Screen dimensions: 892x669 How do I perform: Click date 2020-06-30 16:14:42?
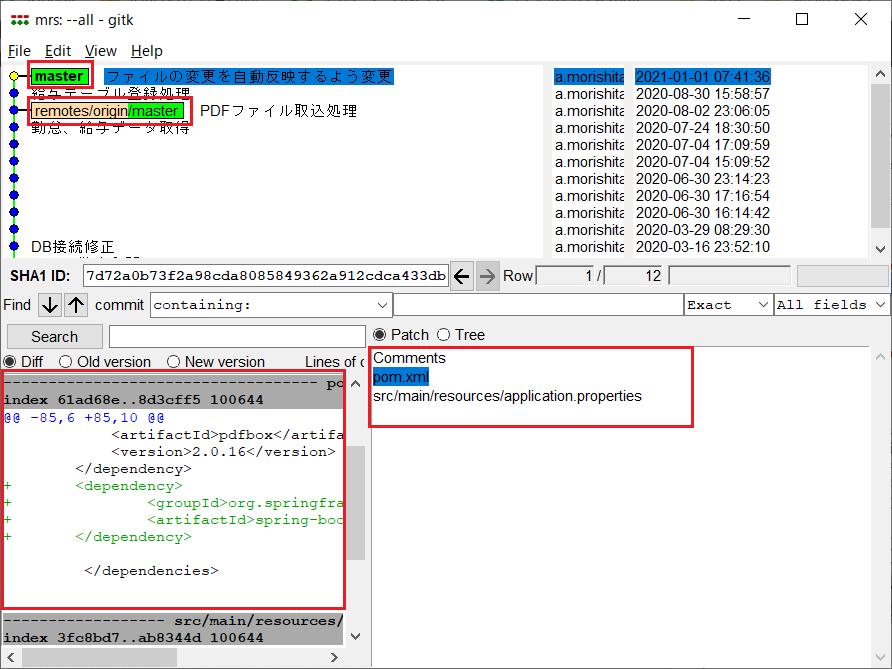click(703, 213)
